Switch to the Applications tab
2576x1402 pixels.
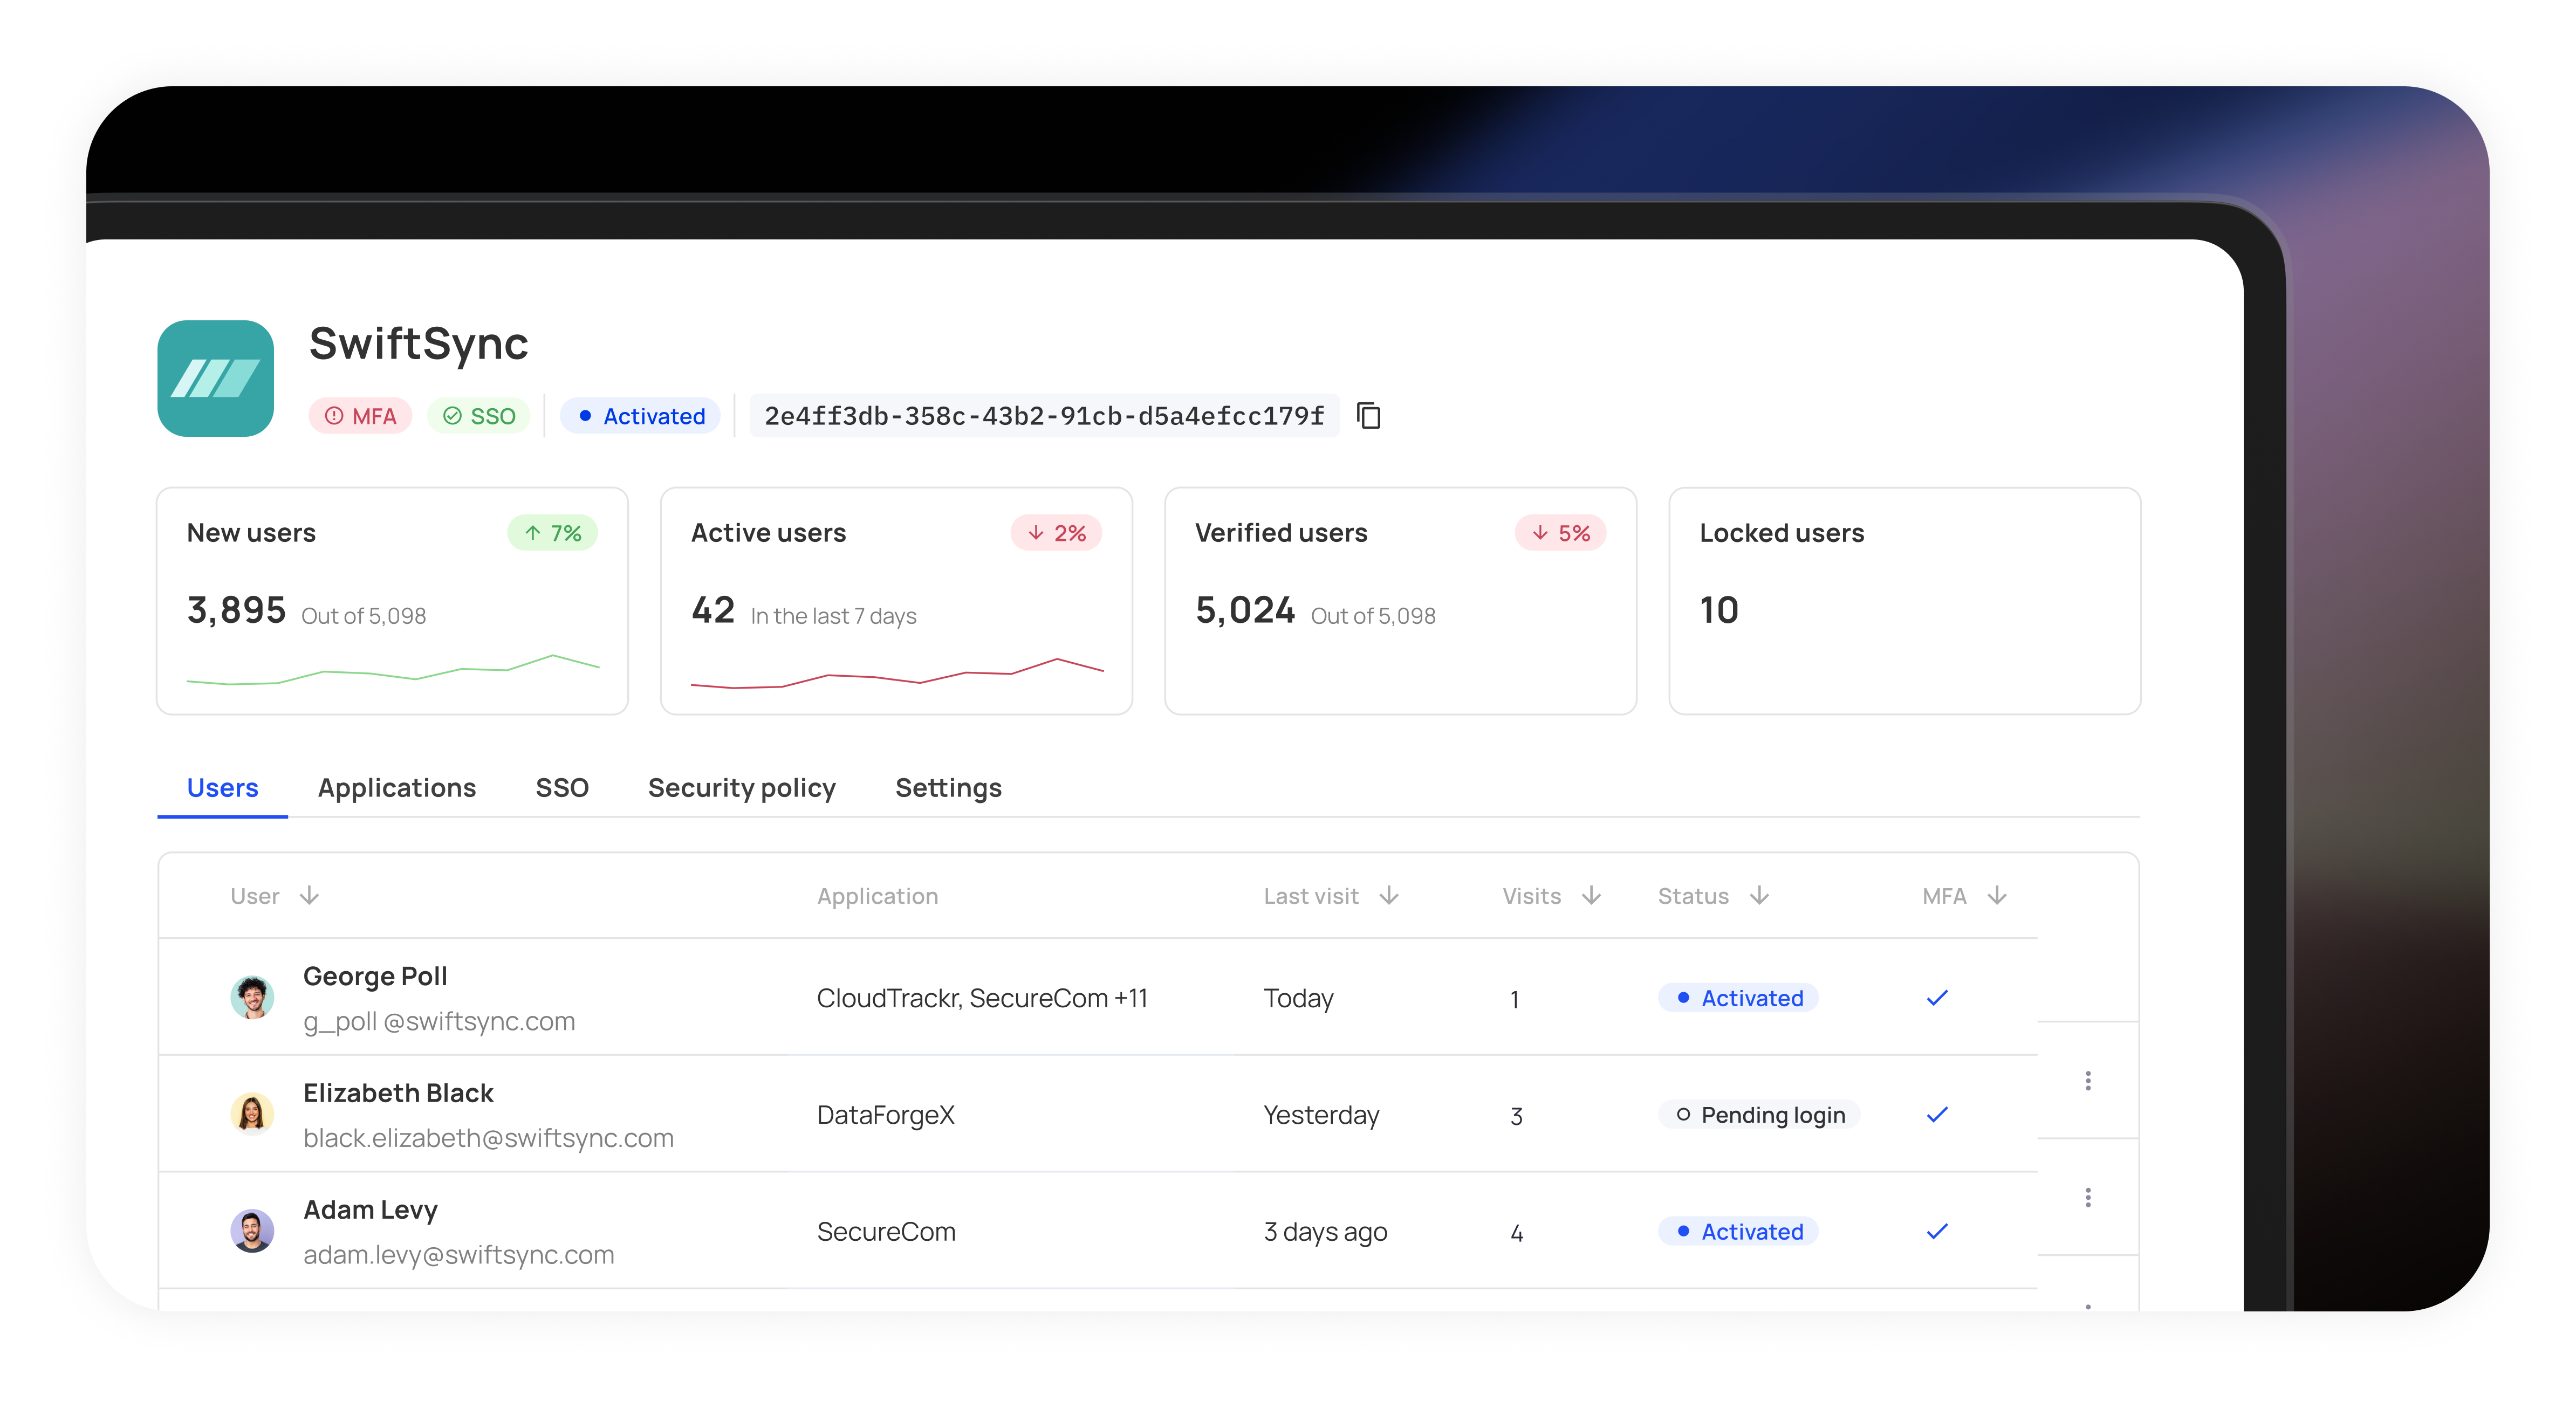(397, 788)
